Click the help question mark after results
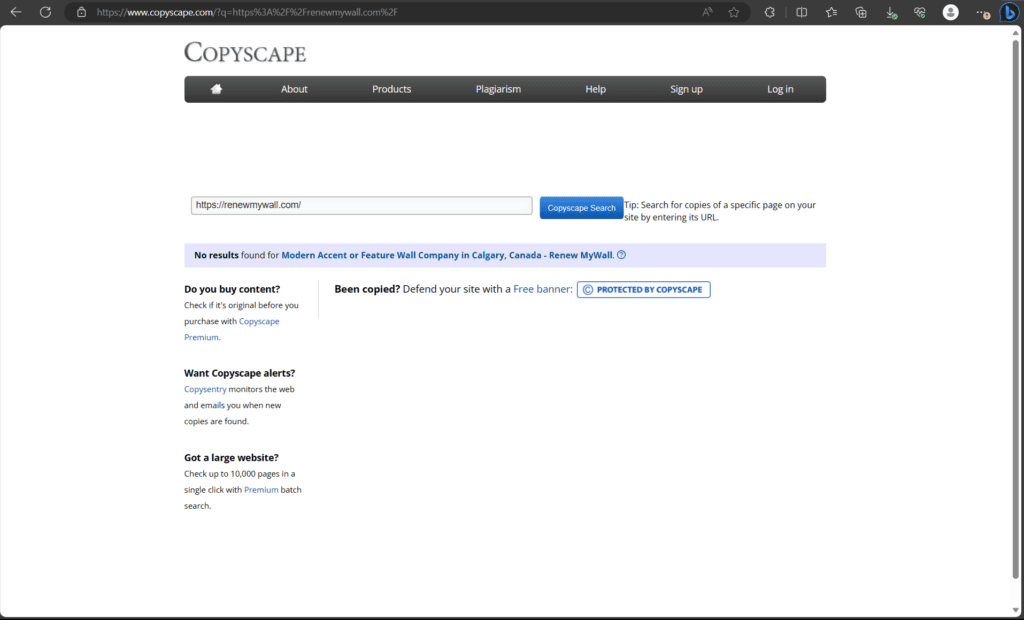 coord(621,255)
